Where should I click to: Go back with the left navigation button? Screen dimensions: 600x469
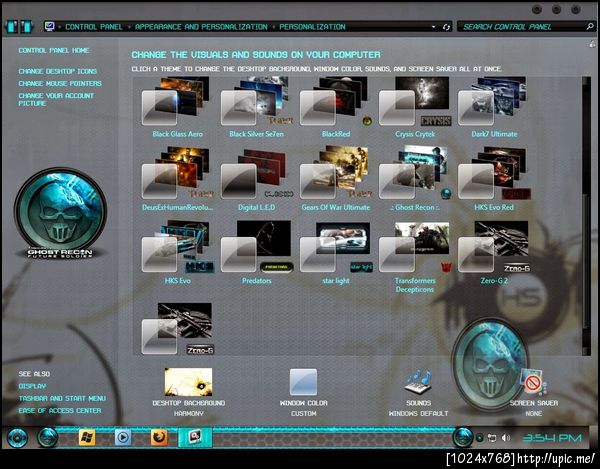pos(11,27)
